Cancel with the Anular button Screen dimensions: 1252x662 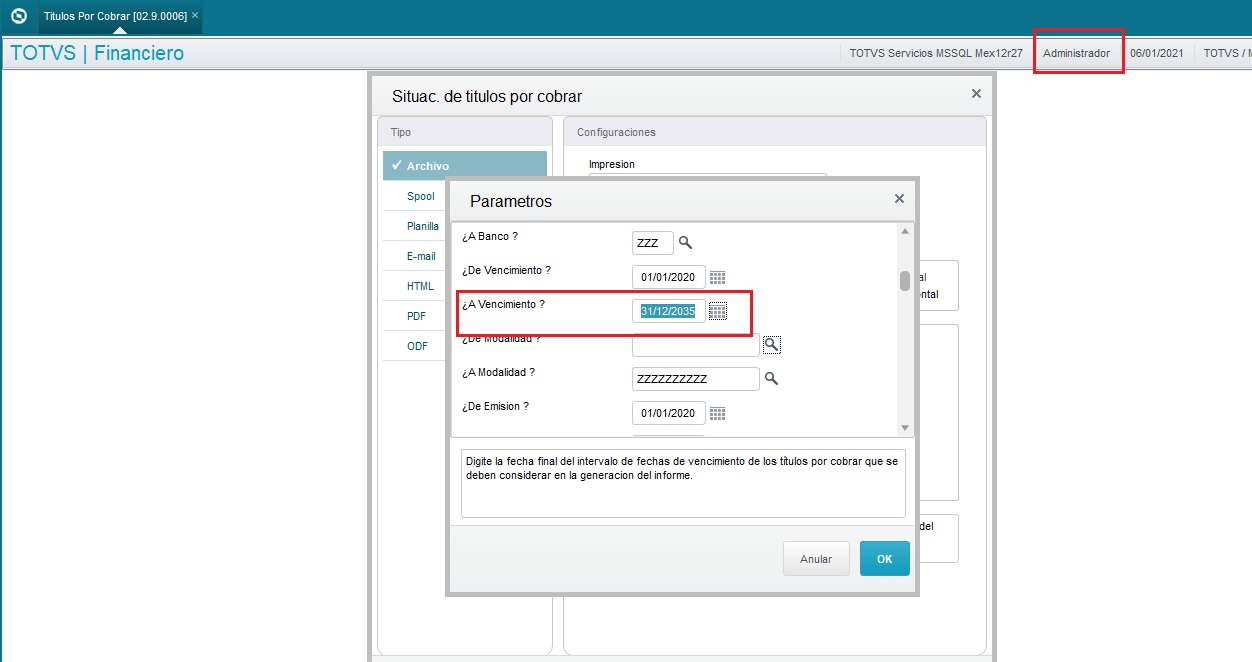pyautogui.click(x=816, y=559)
